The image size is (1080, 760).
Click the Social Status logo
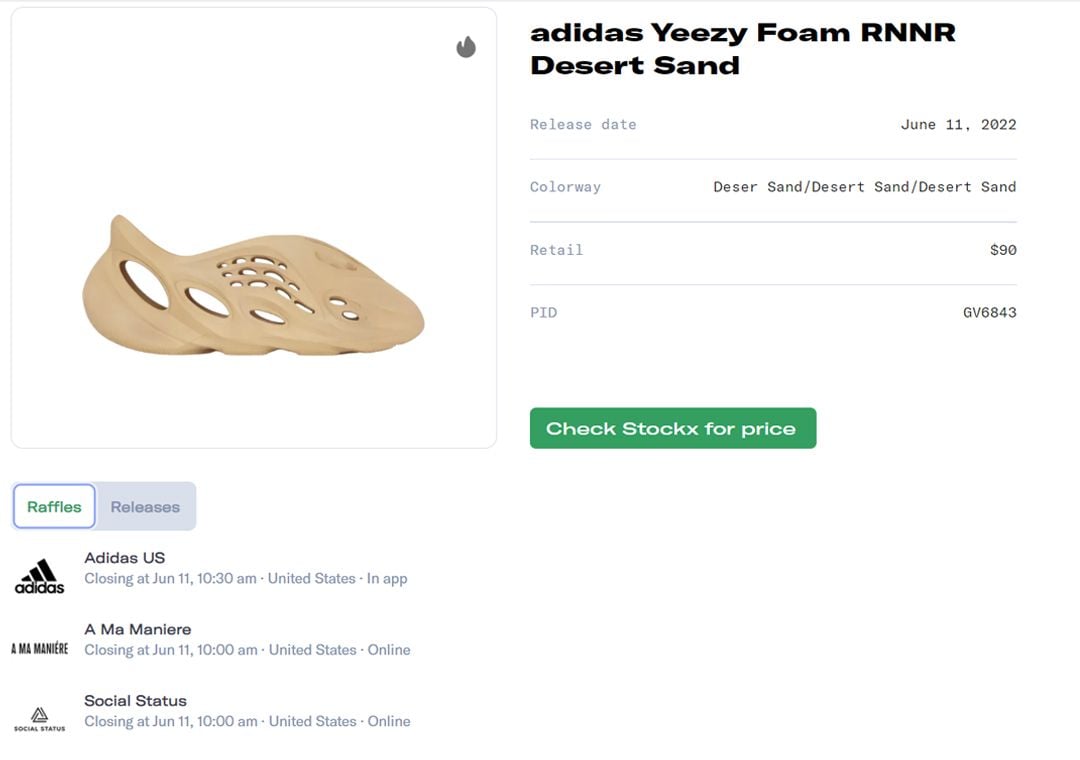pos(40,719)
